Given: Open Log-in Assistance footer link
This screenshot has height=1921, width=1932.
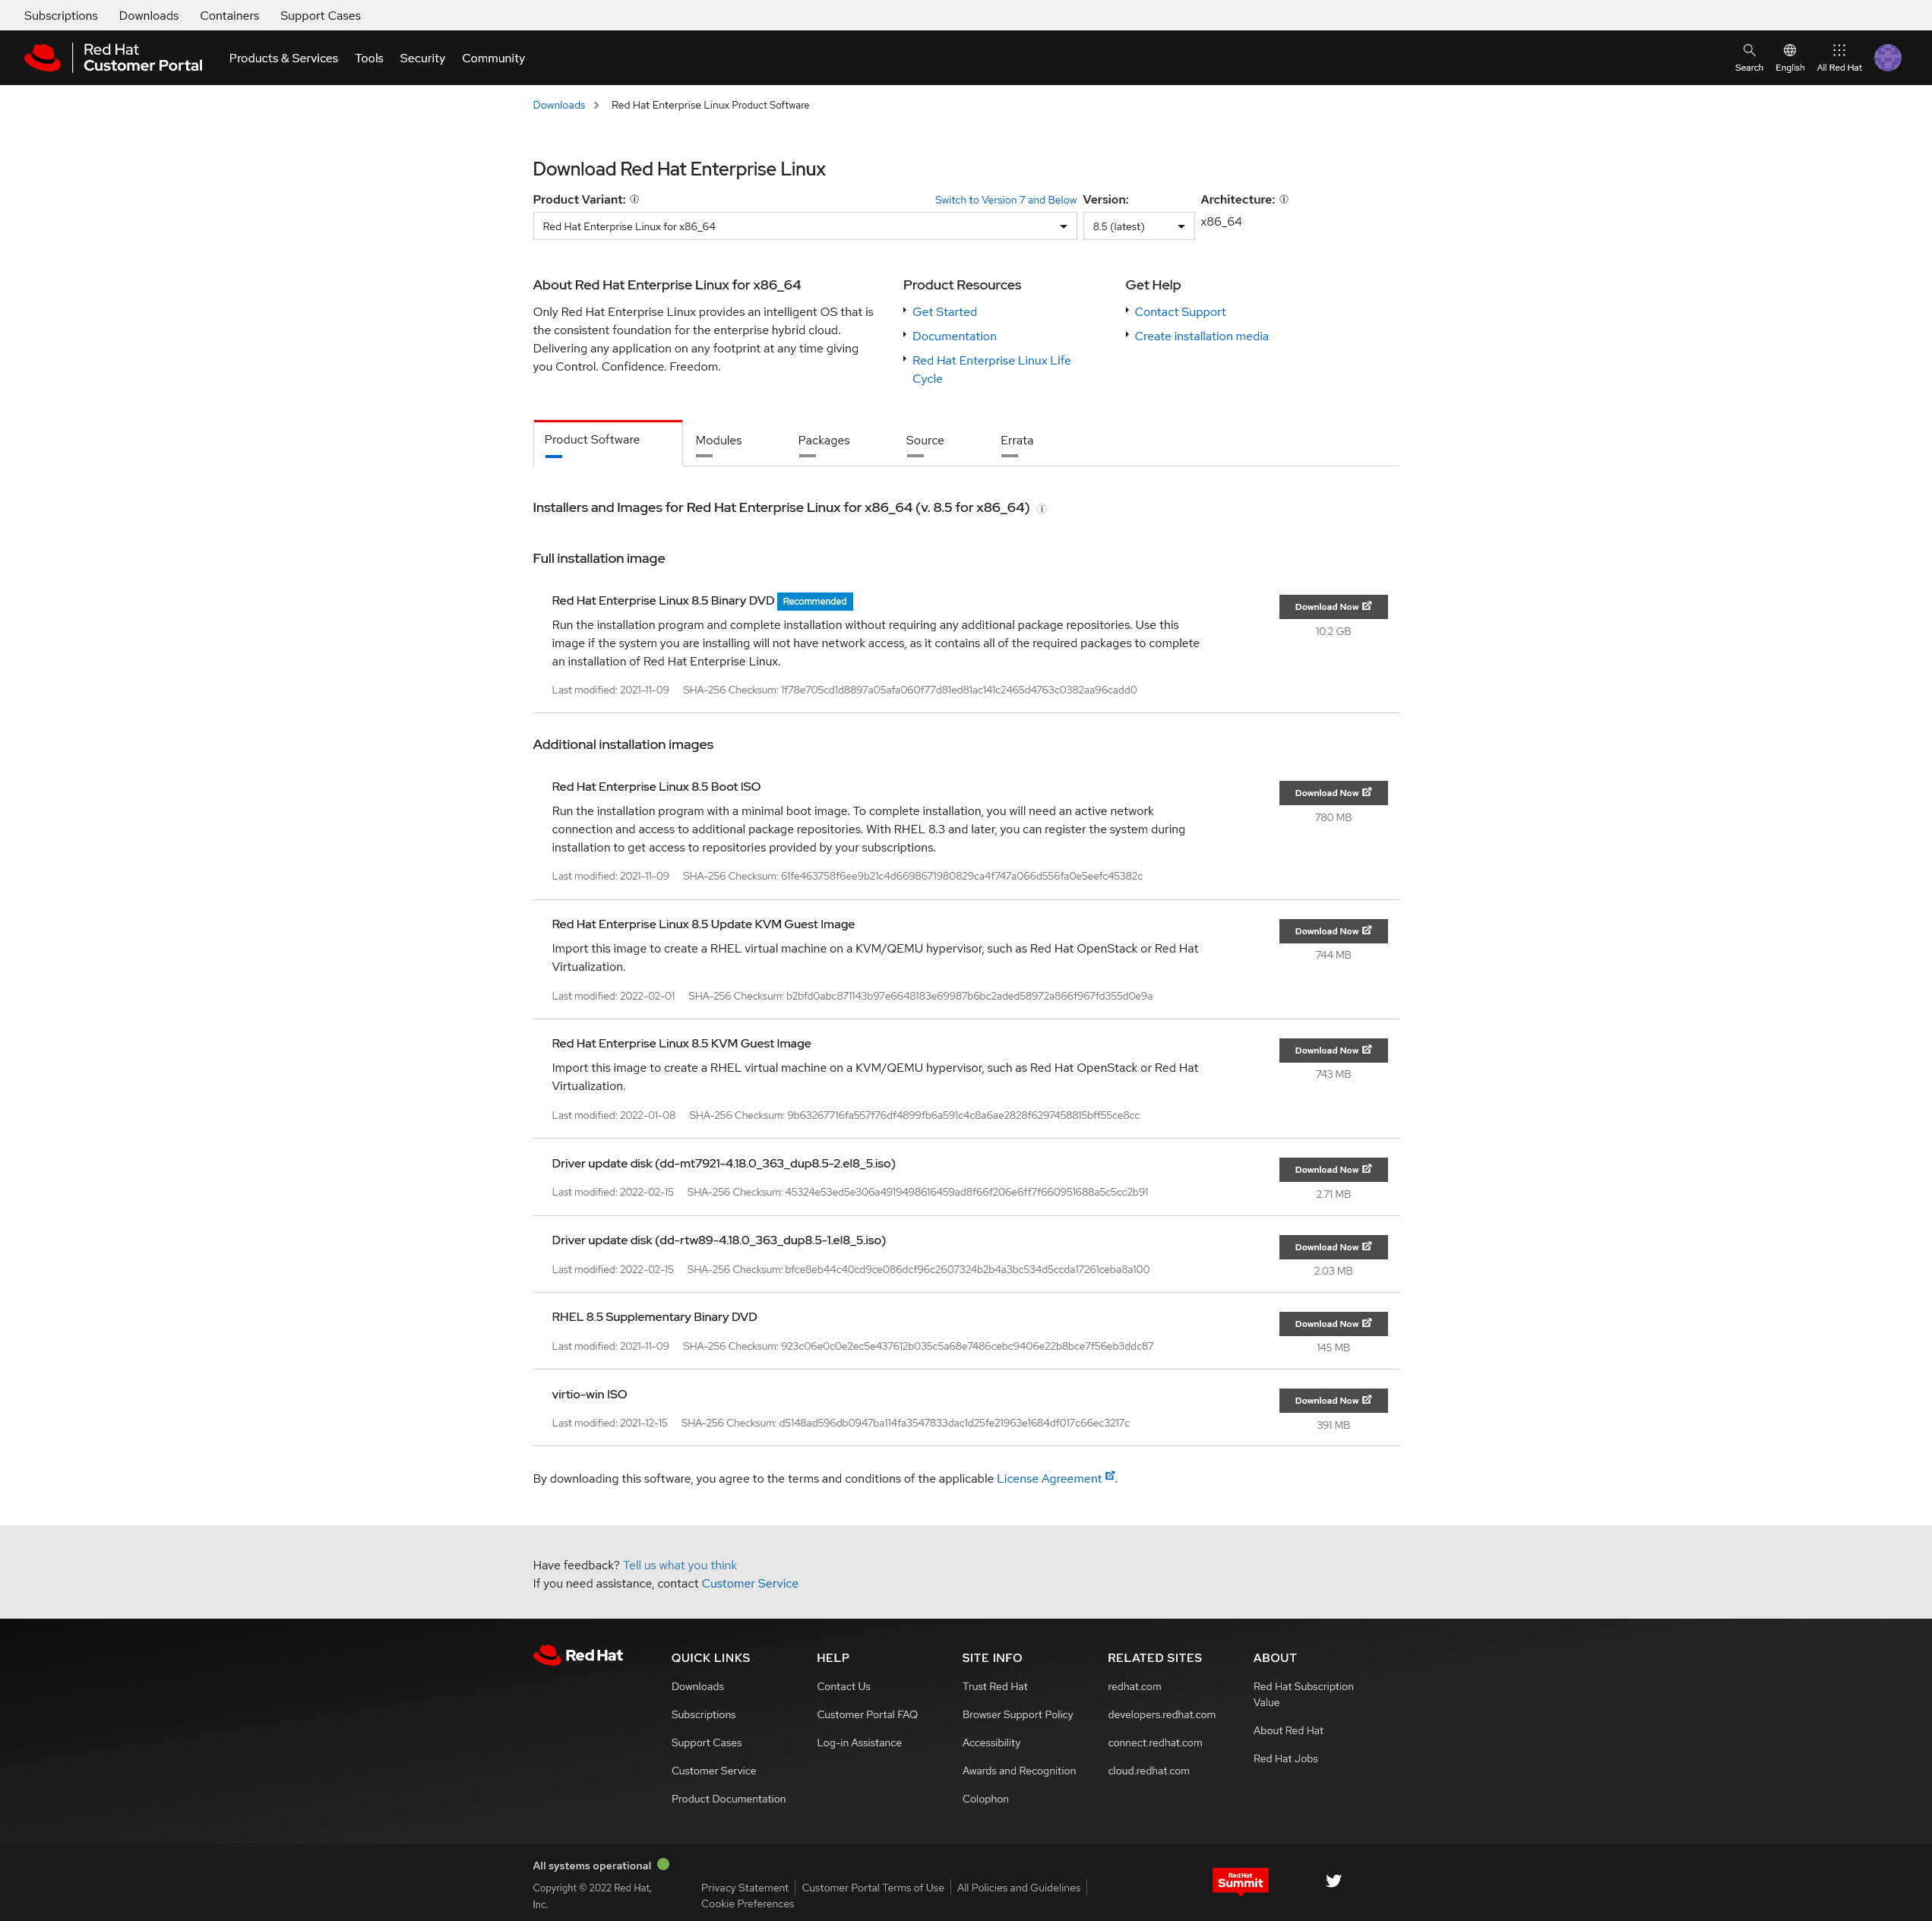Looking at the screenshot, I should click(x=859, y=1742).
